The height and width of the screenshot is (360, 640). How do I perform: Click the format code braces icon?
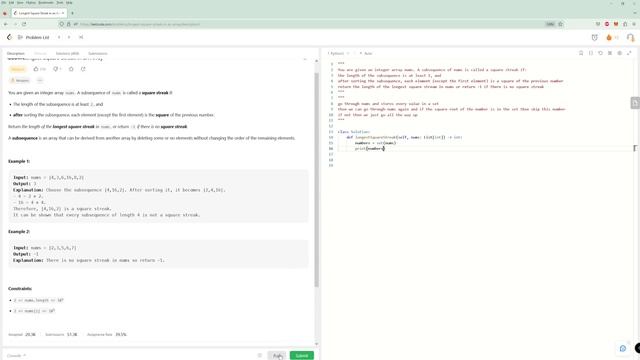[x=591, y=53]
